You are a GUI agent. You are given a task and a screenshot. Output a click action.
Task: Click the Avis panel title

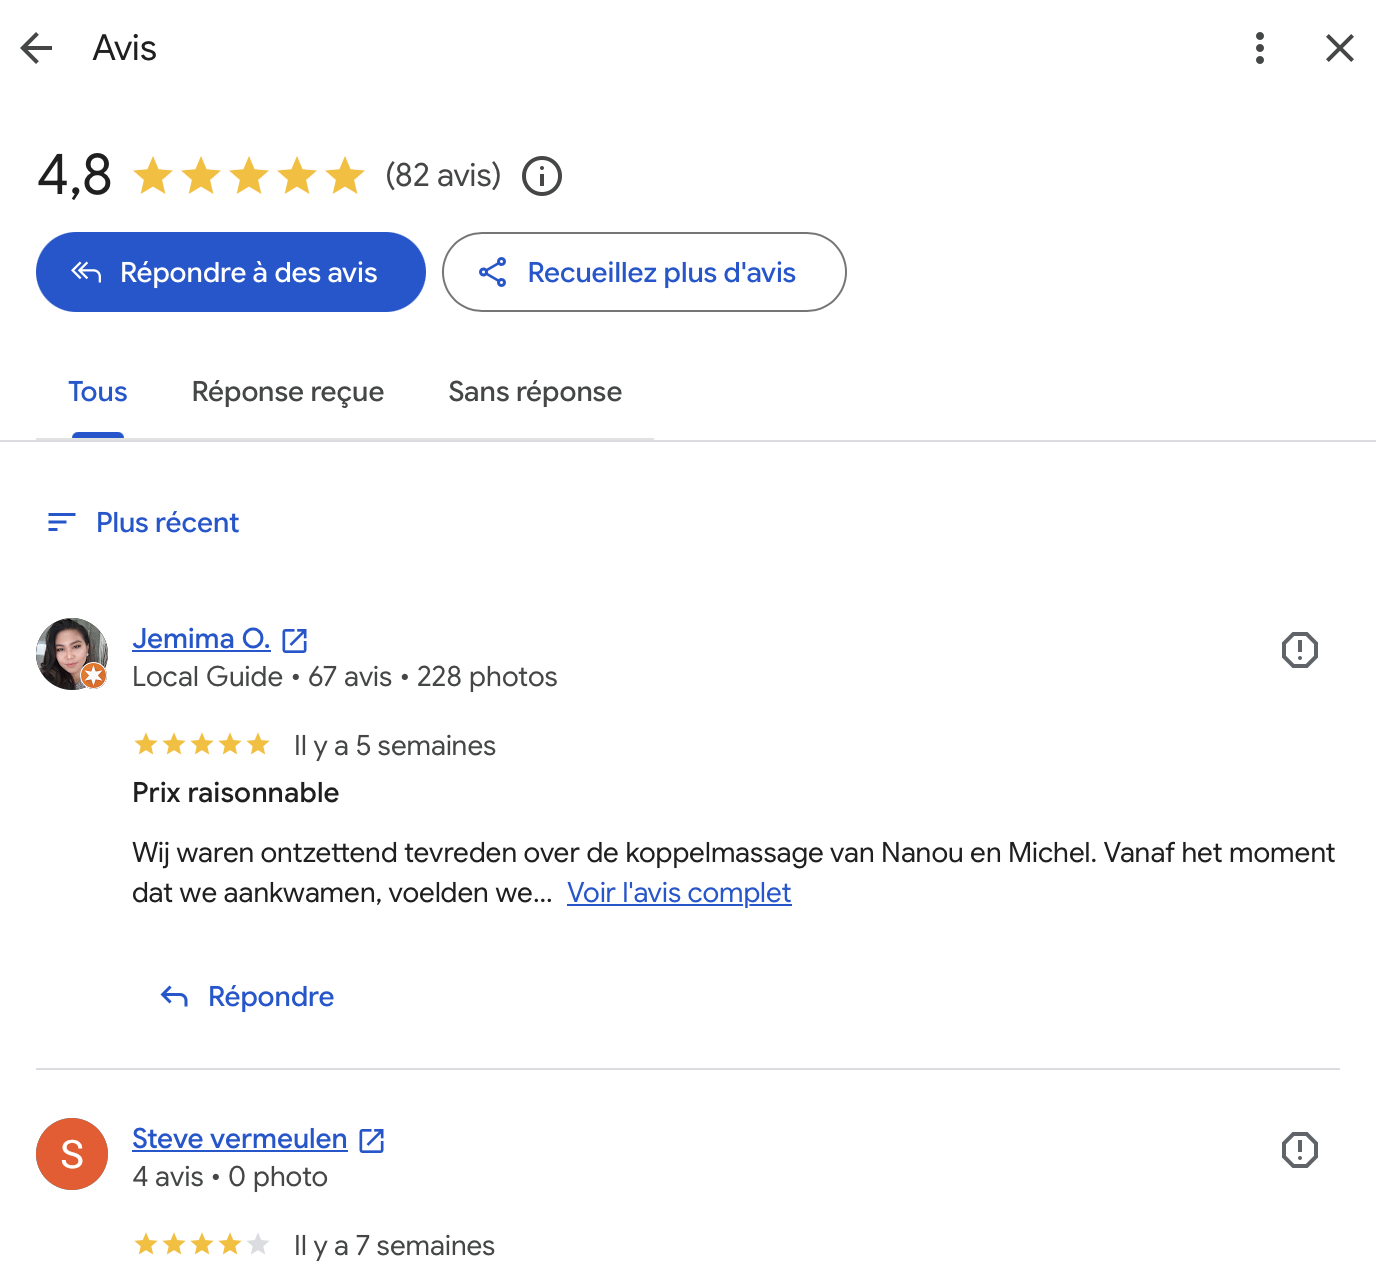pyautogui.click(x=125, y=48)
